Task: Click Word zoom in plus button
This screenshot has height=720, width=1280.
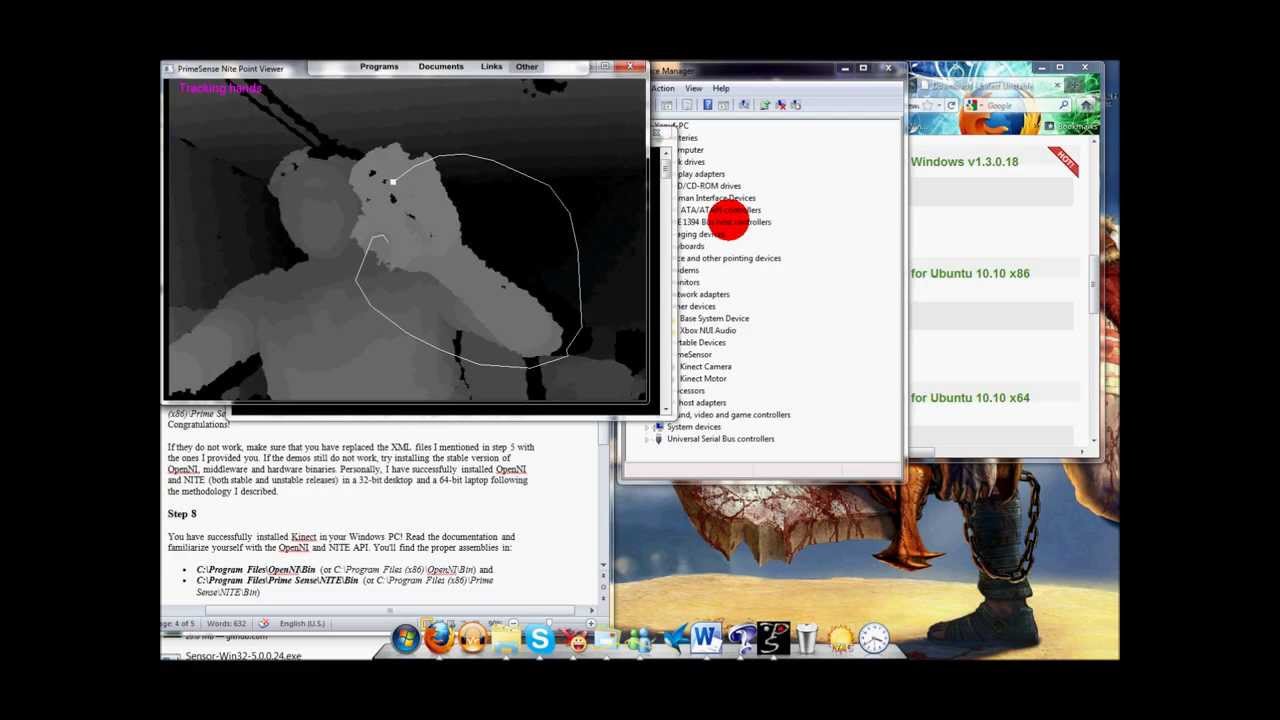Action: tap(591, 622)
